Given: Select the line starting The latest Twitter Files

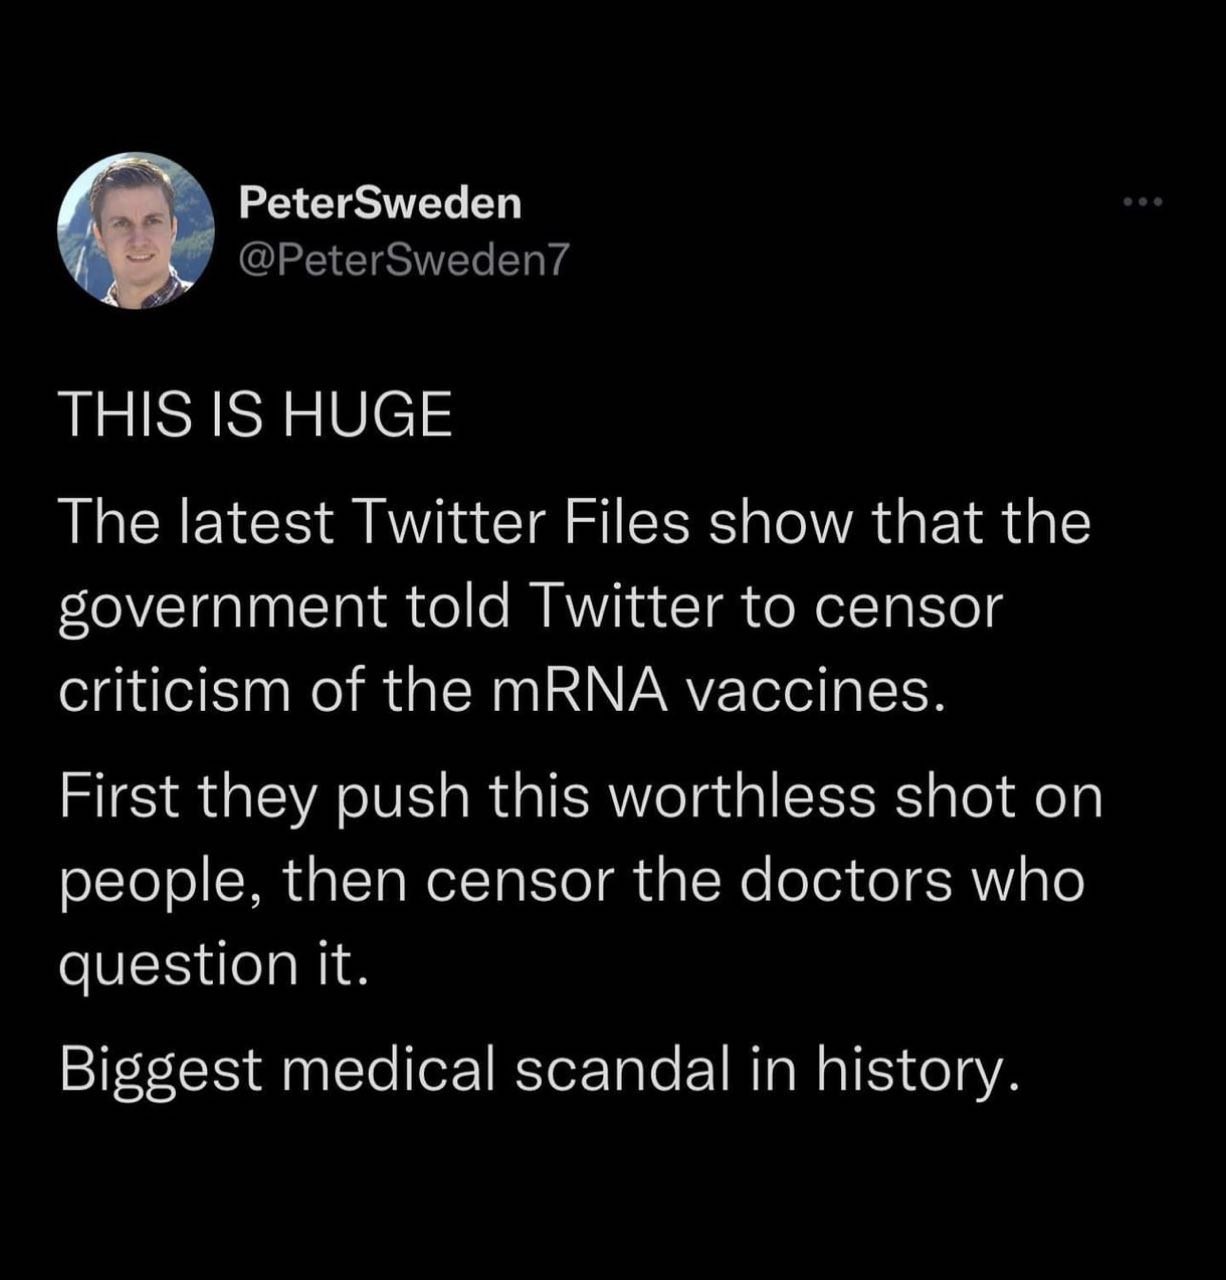Looking at the screenshot, I should pyautogui.click(x=575, y=523).
